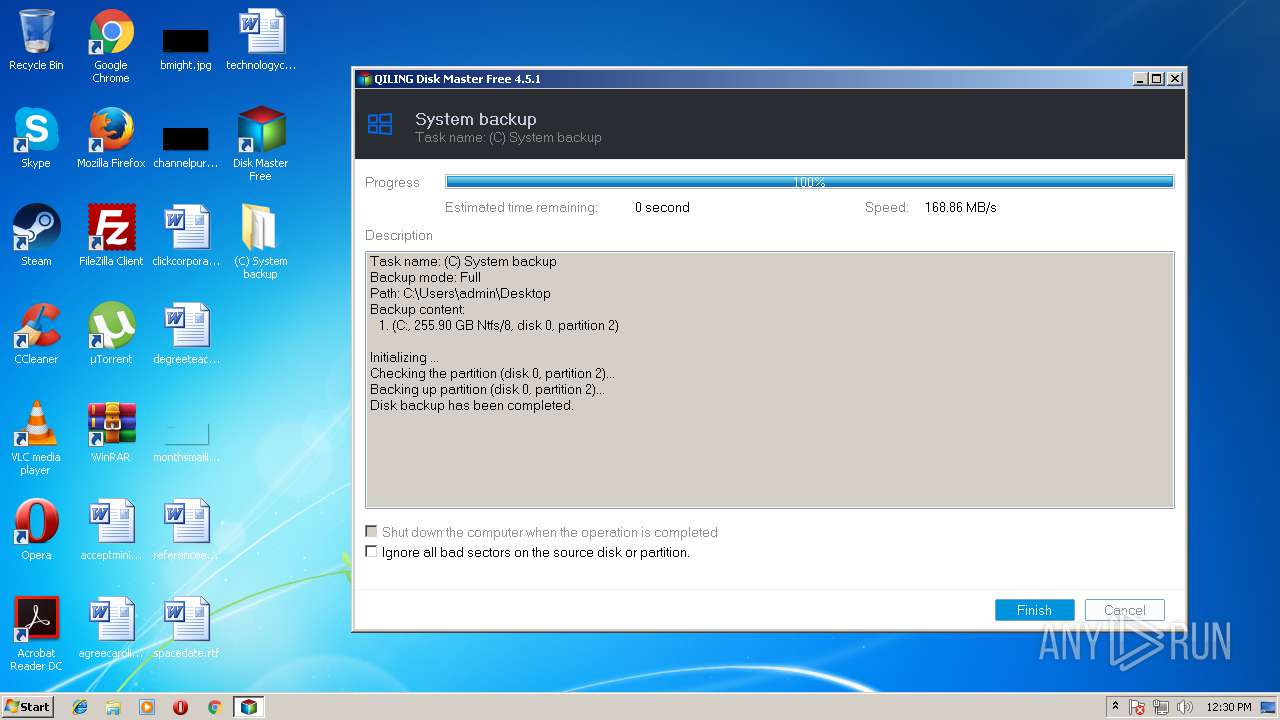Open the Disk Master Free desktop shortcut
This screenshot has width=1280, height=720.
(261, 143)
